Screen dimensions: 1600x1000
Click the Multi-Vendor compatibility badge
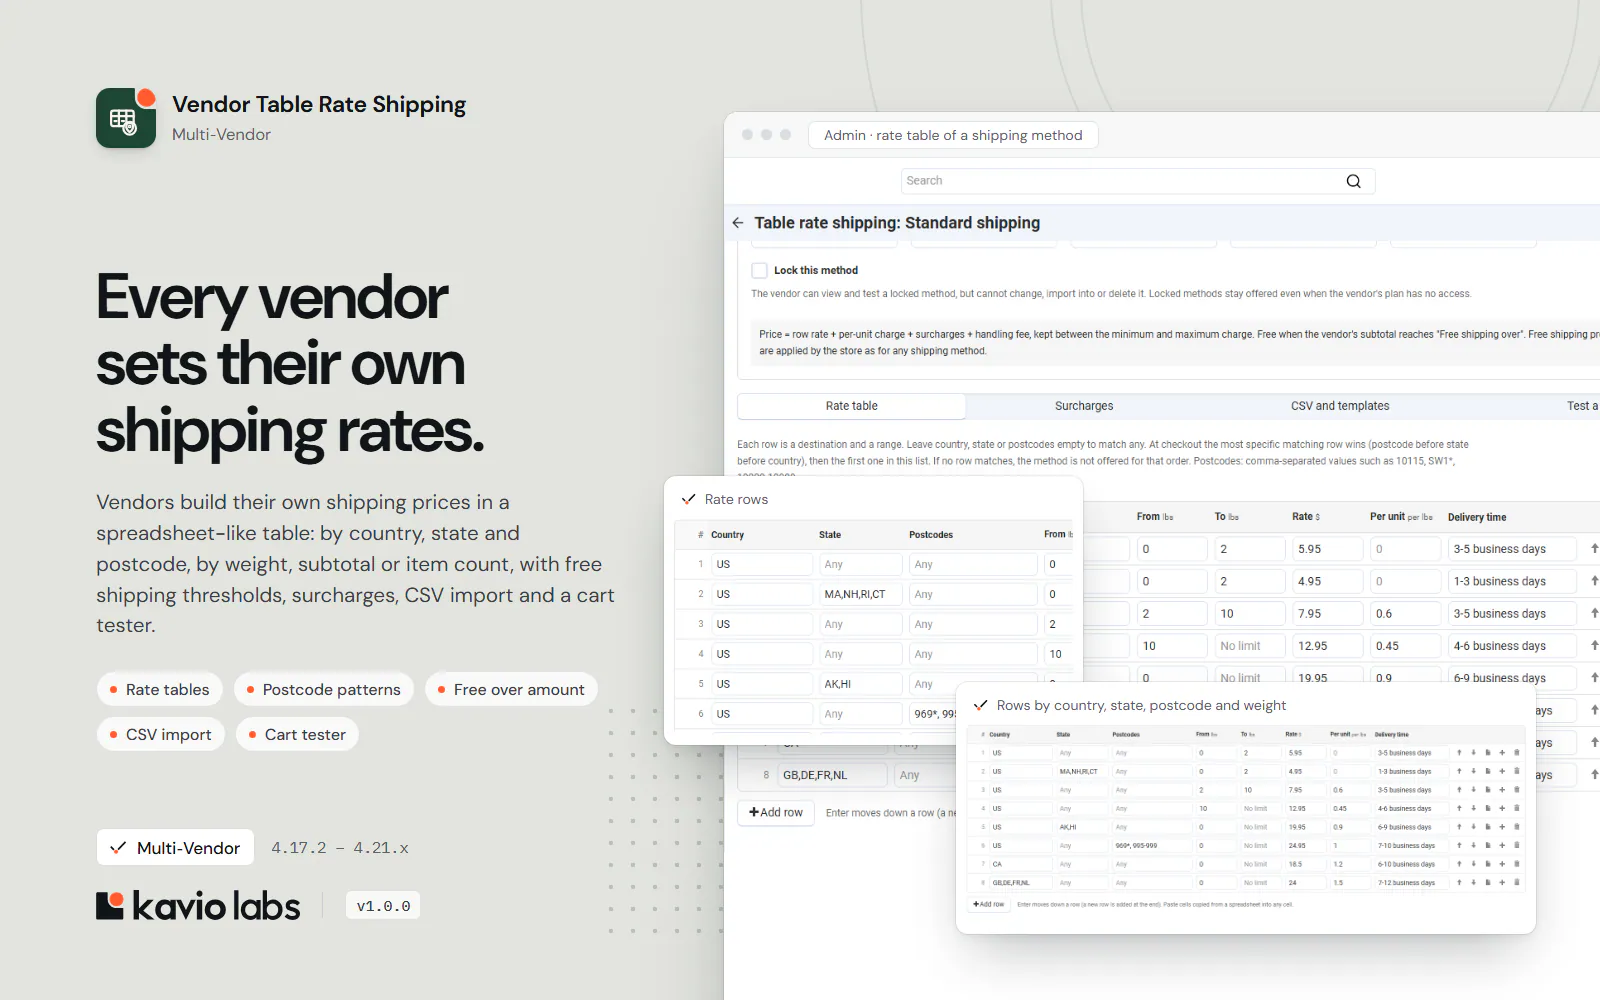point(175,848)
